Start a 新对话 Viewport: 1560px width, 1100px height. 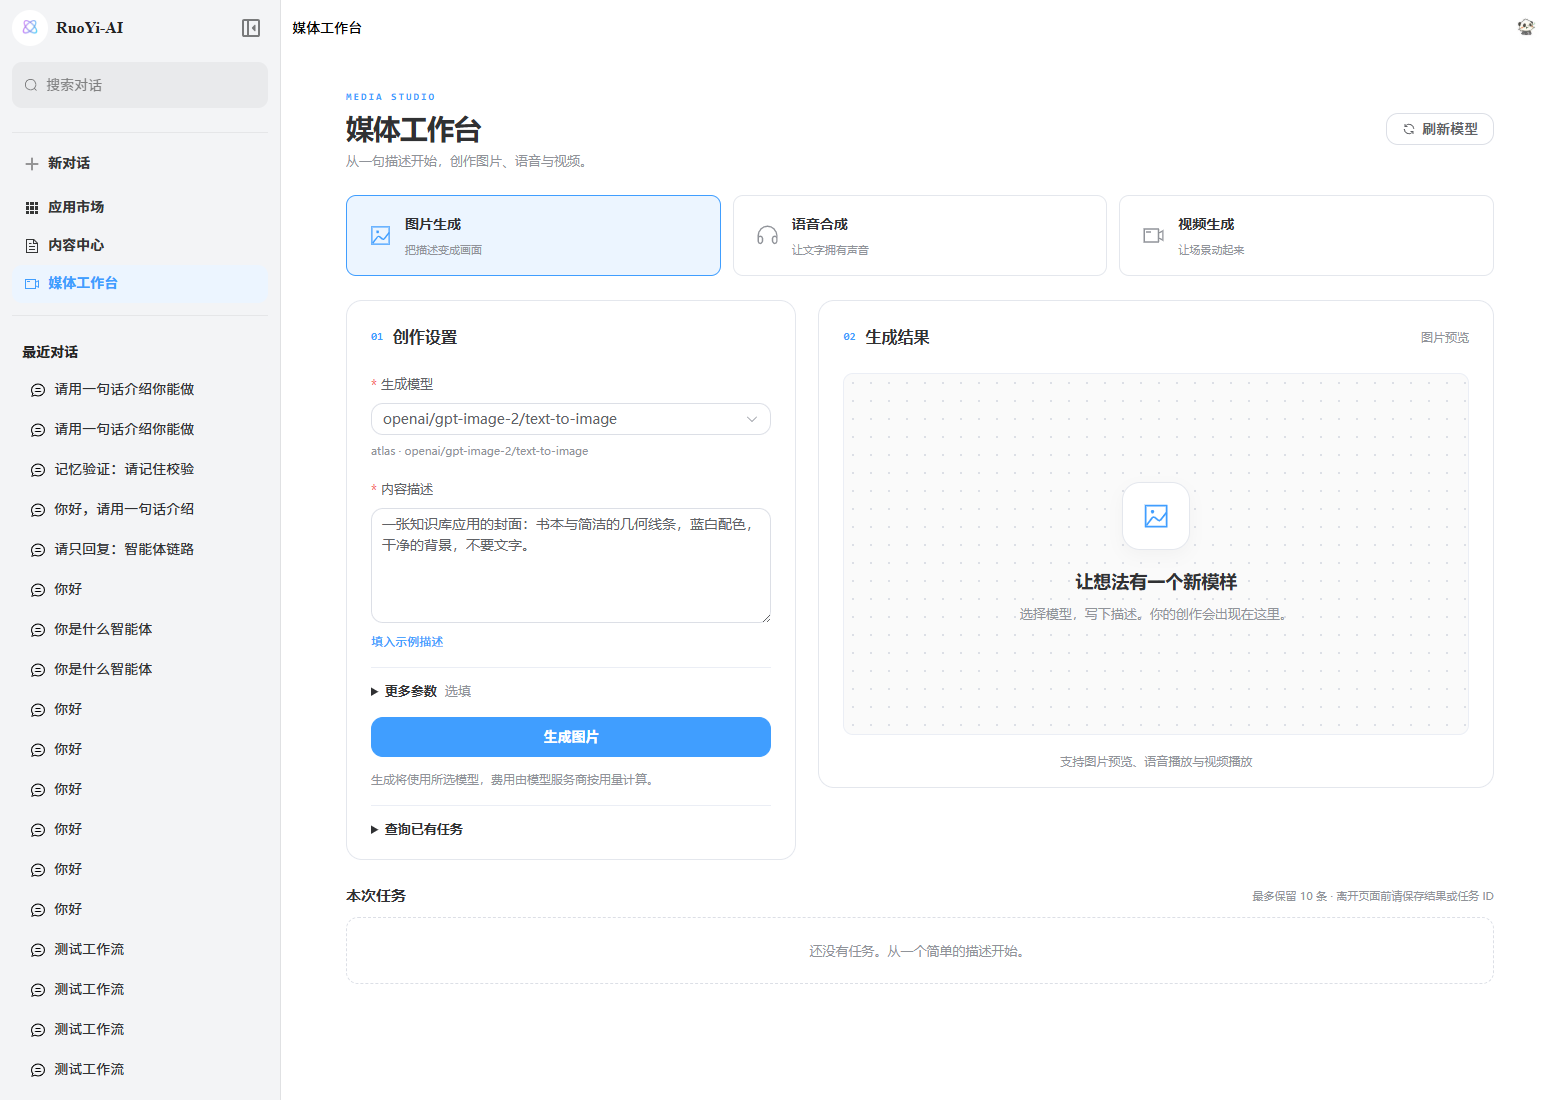pos(140,163)
